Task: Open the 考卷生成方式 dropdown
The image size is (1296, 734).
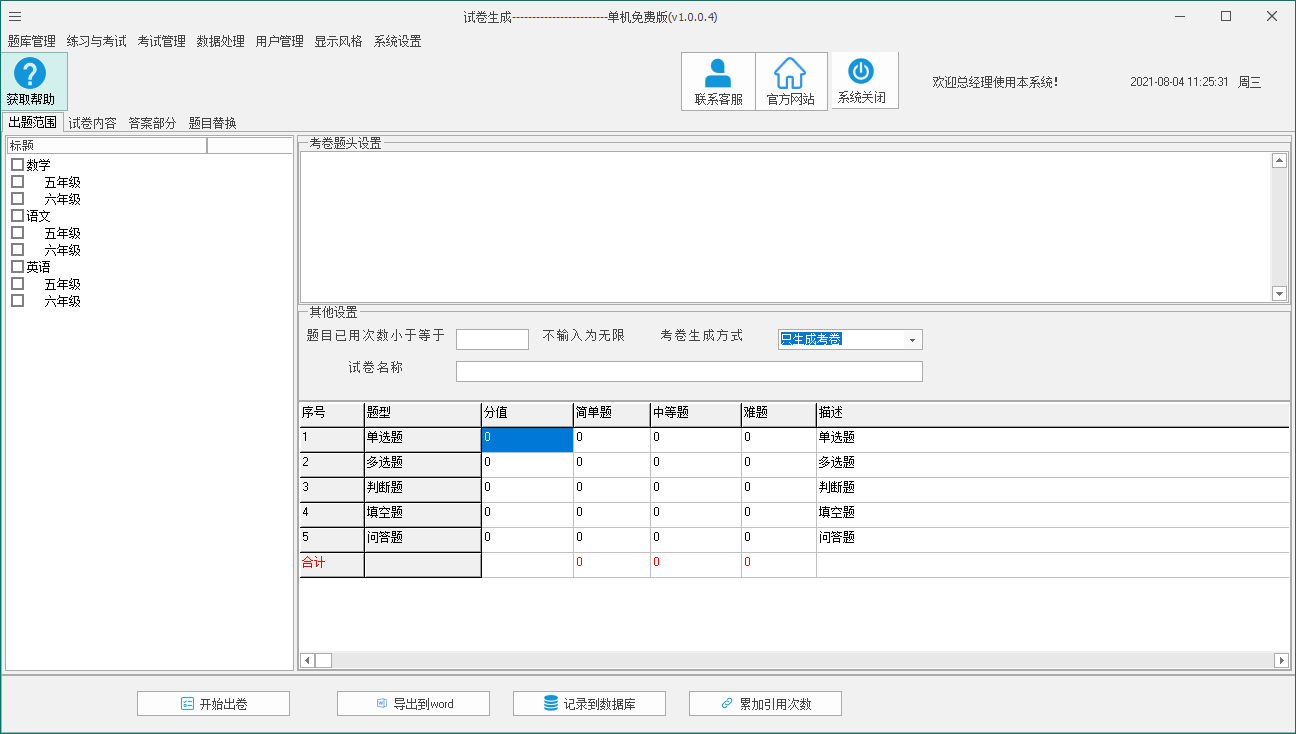Action: 911,339
